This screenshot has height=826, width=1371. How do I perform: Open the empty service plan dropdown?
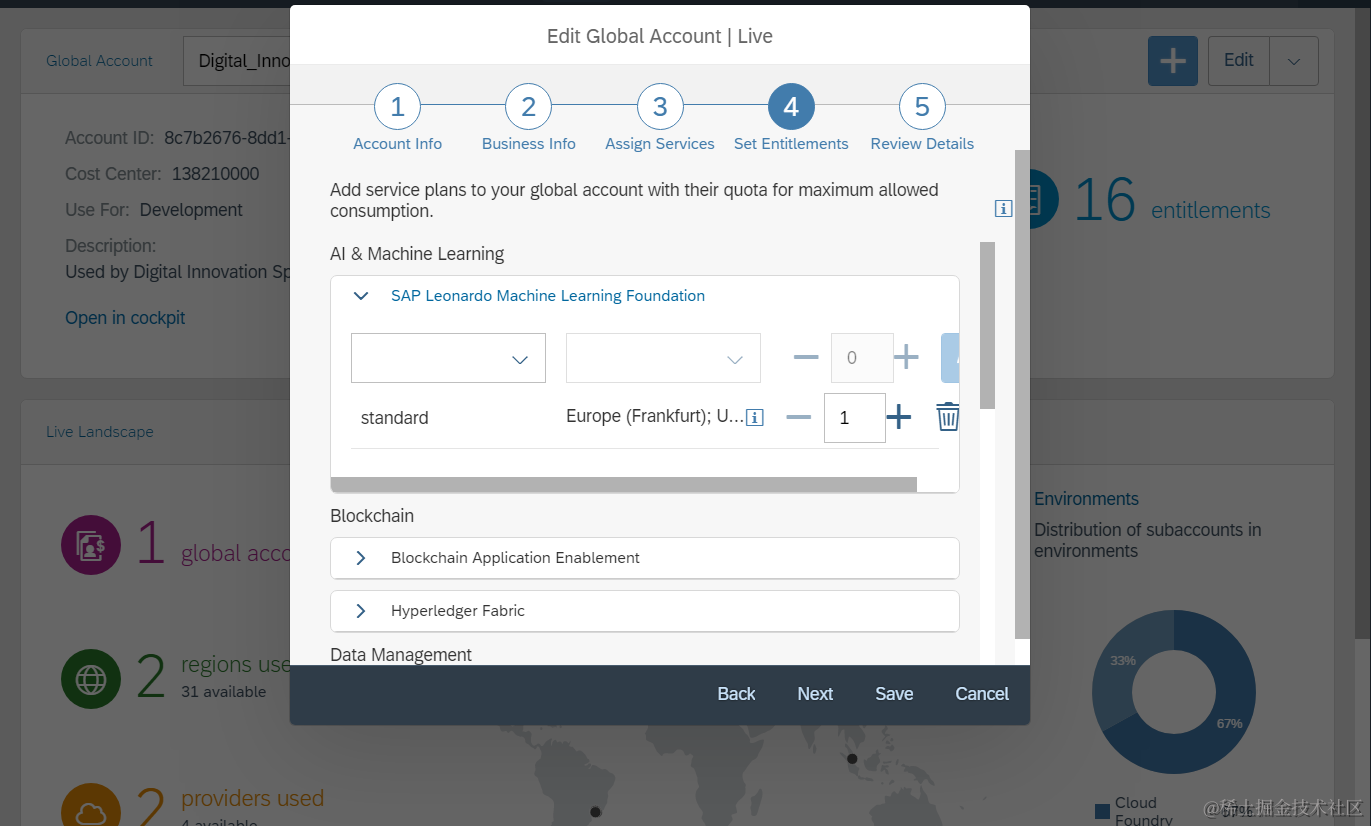[448, 358]
